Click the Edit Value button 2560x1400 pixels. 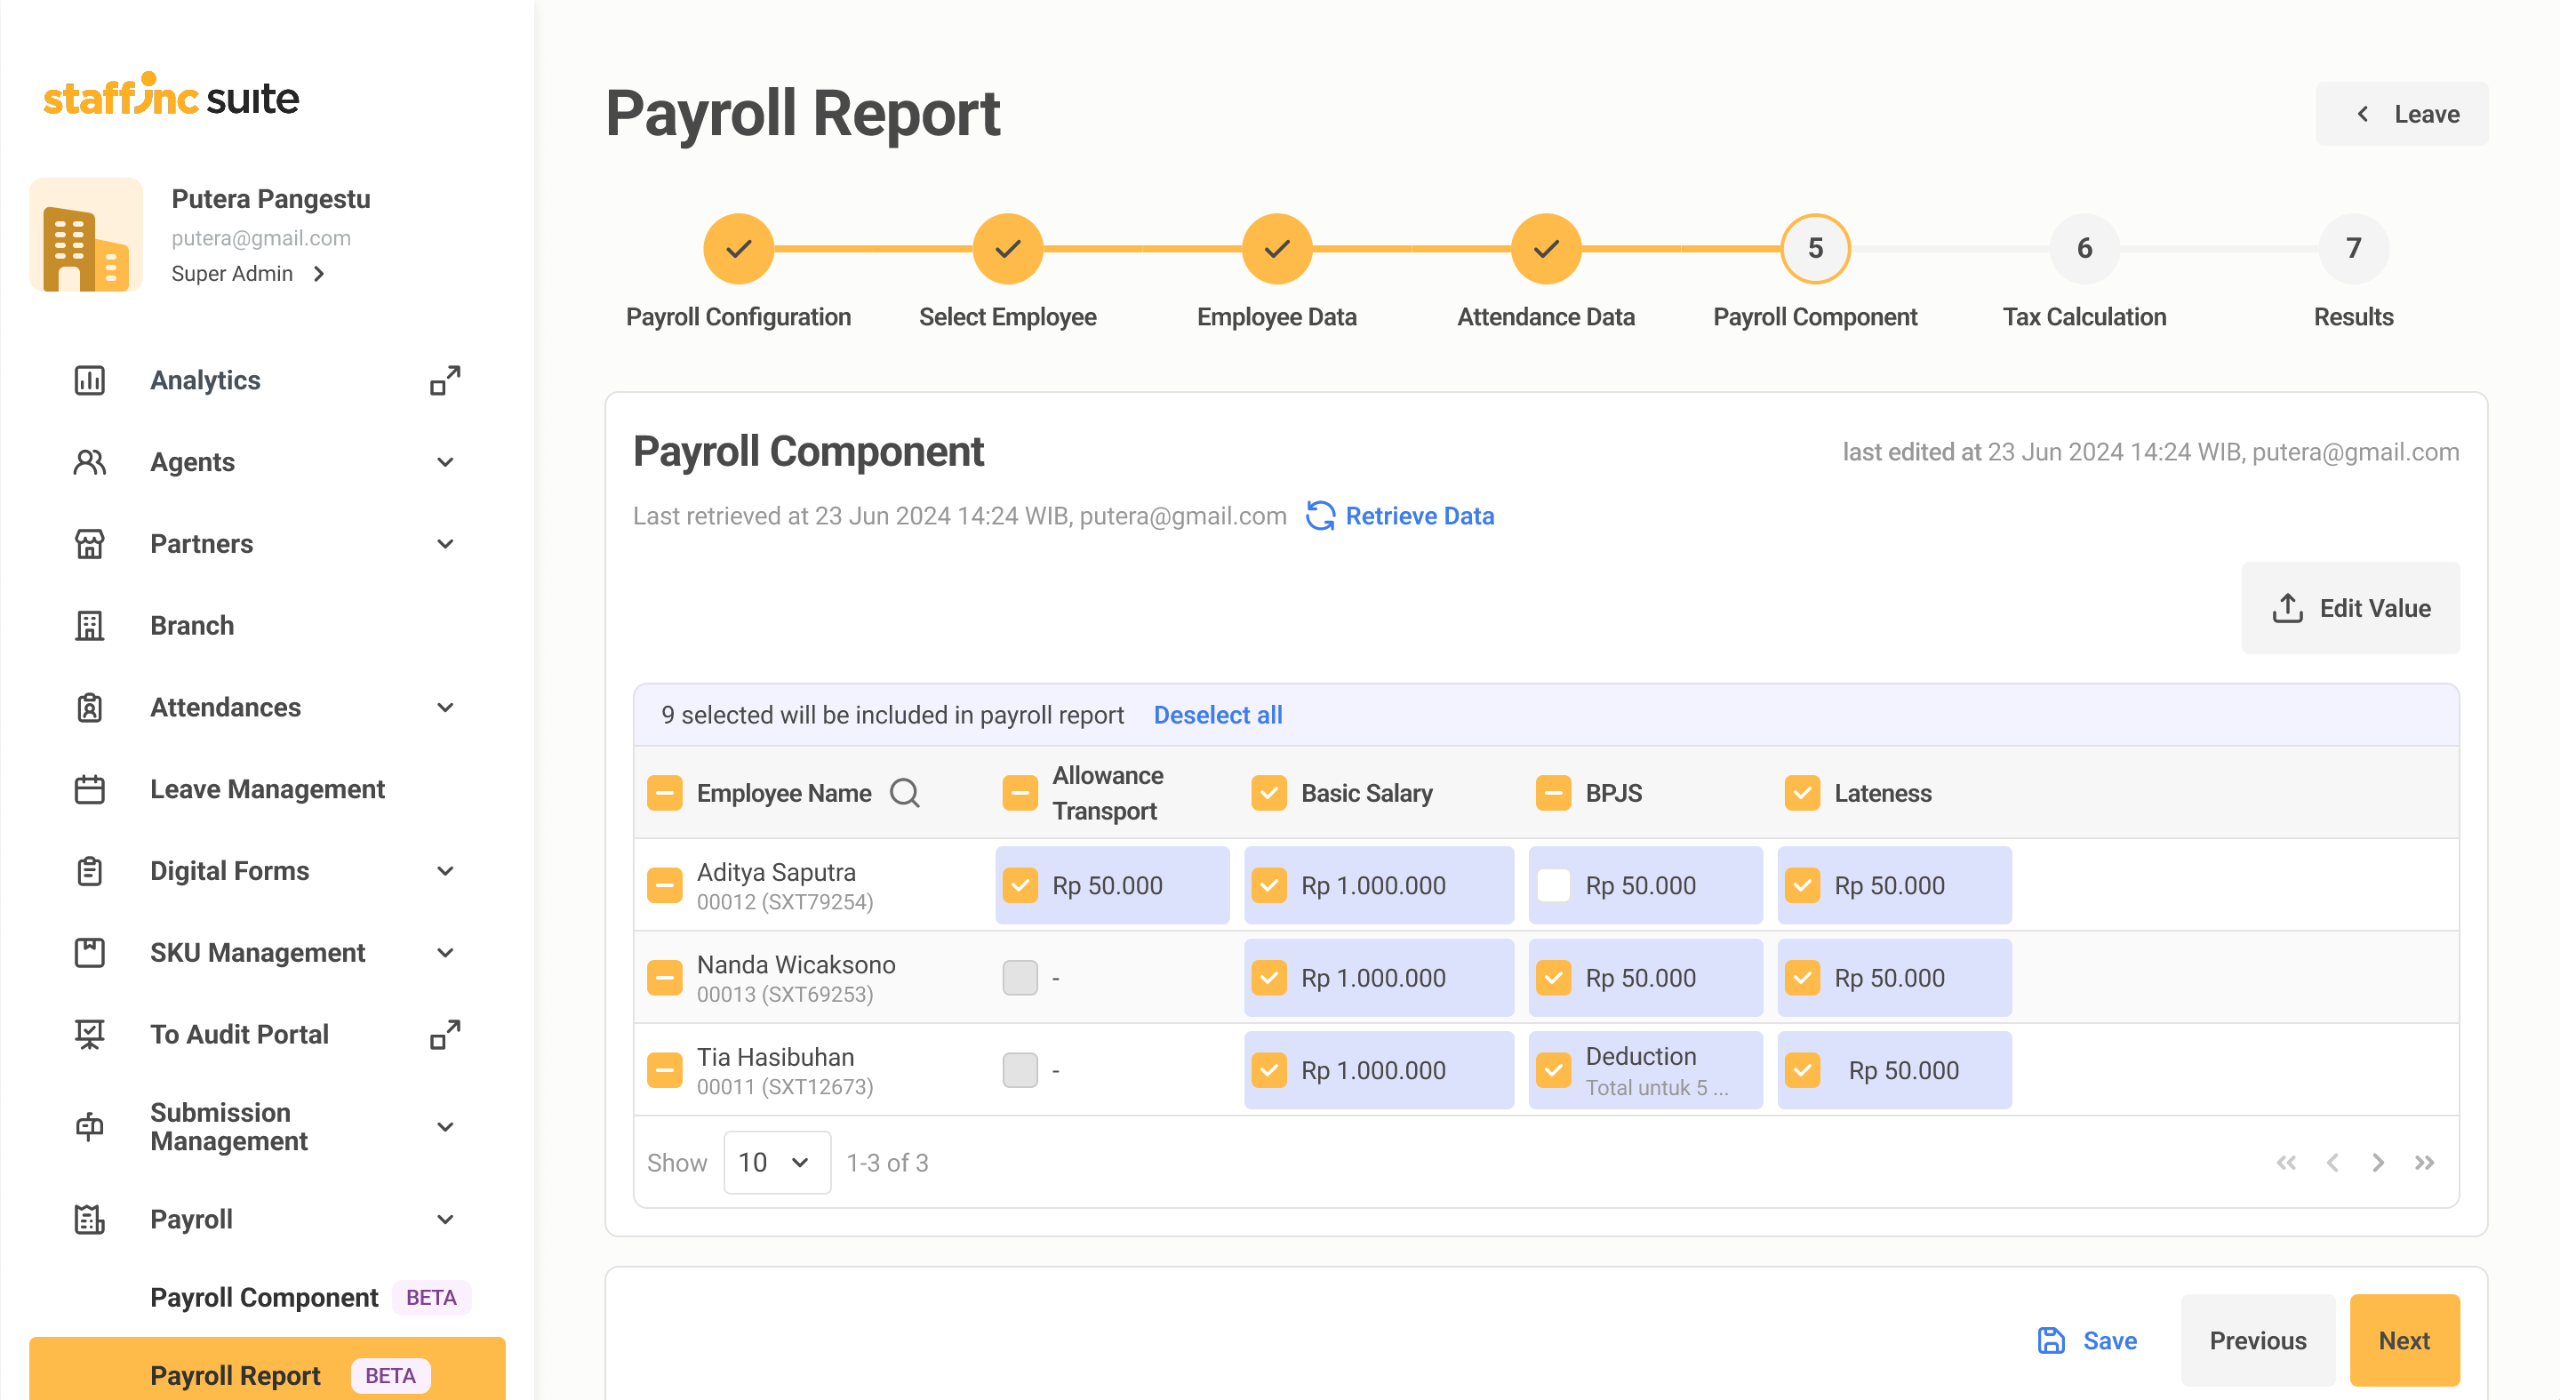click(x=2350, y=608)
